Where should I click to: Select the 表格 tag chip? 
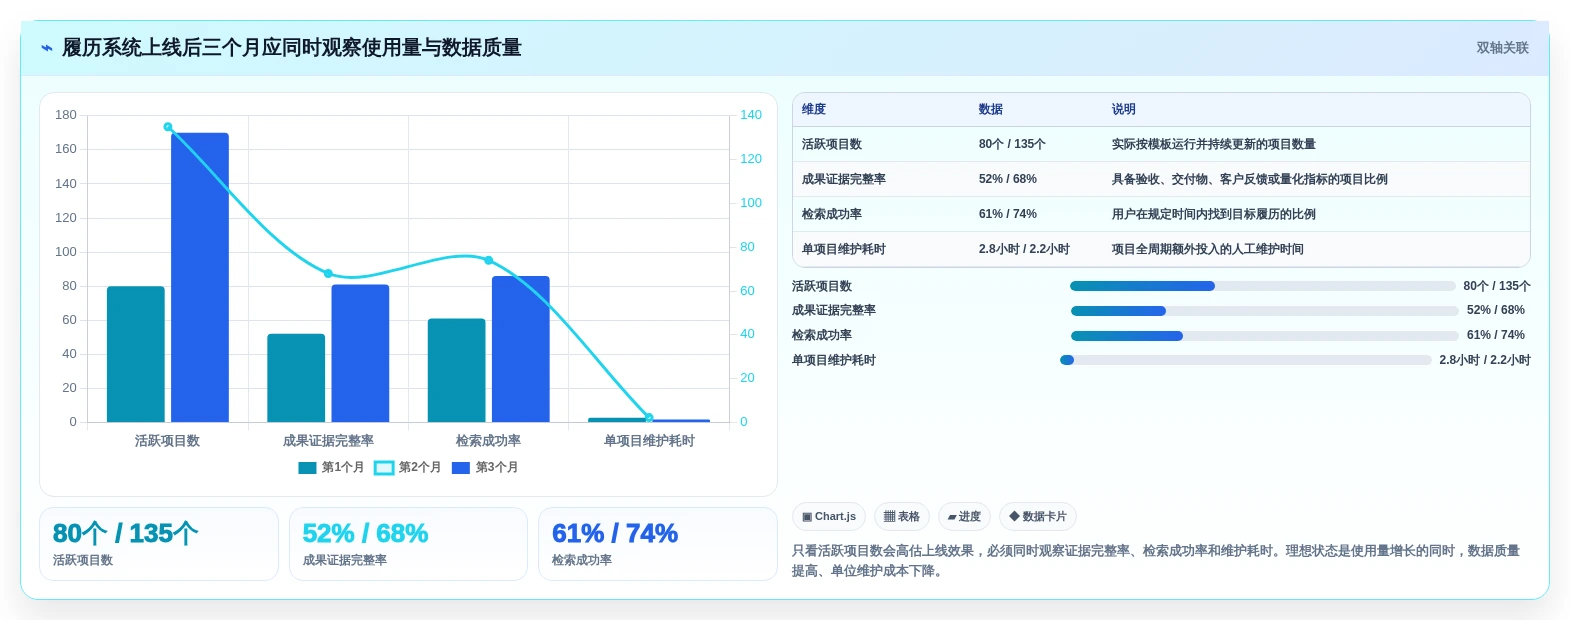coord(901,517)
